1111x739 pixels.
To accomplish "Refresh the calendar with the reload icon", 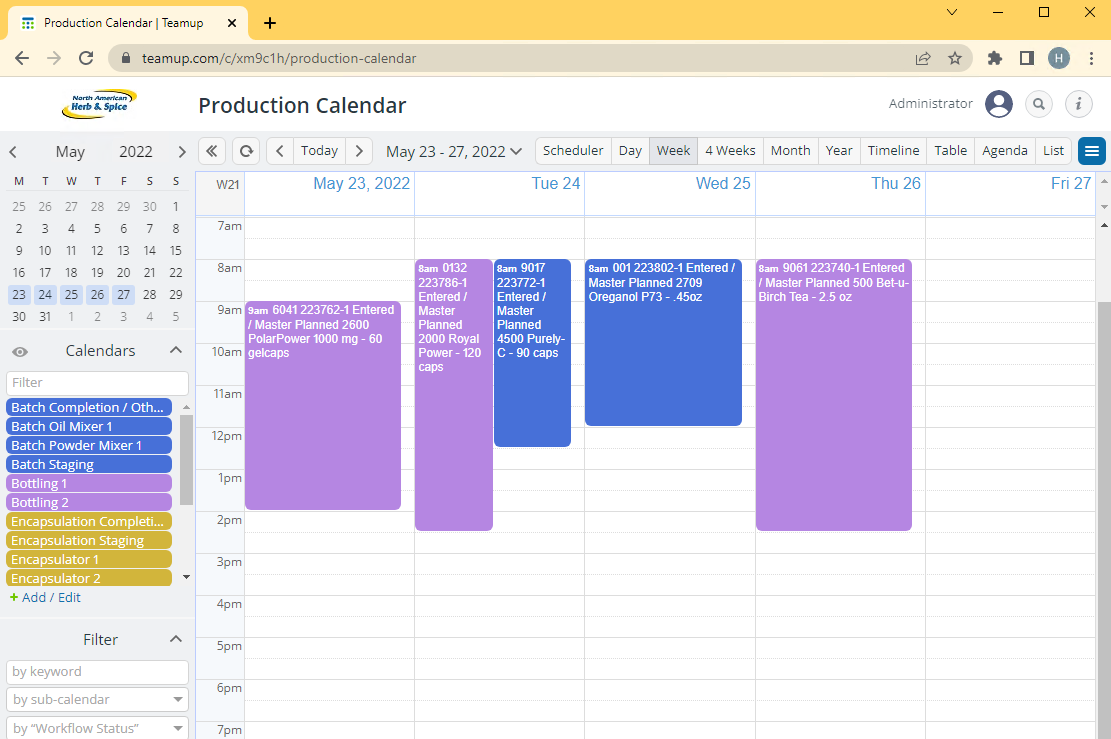I will click(x=245, y=150).
